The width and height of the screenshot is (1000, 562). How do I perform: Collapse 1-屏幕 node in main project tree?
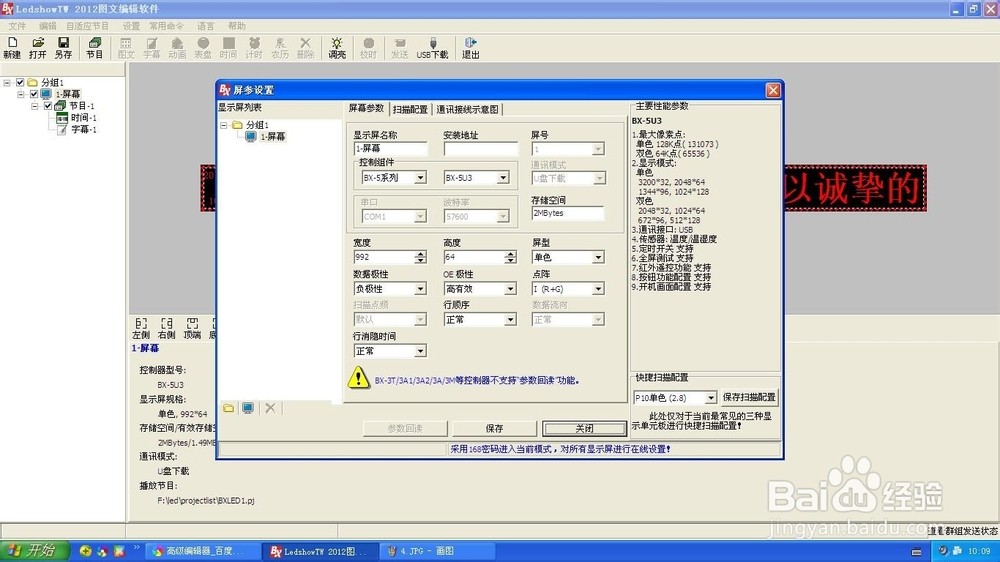coord(21,94)
